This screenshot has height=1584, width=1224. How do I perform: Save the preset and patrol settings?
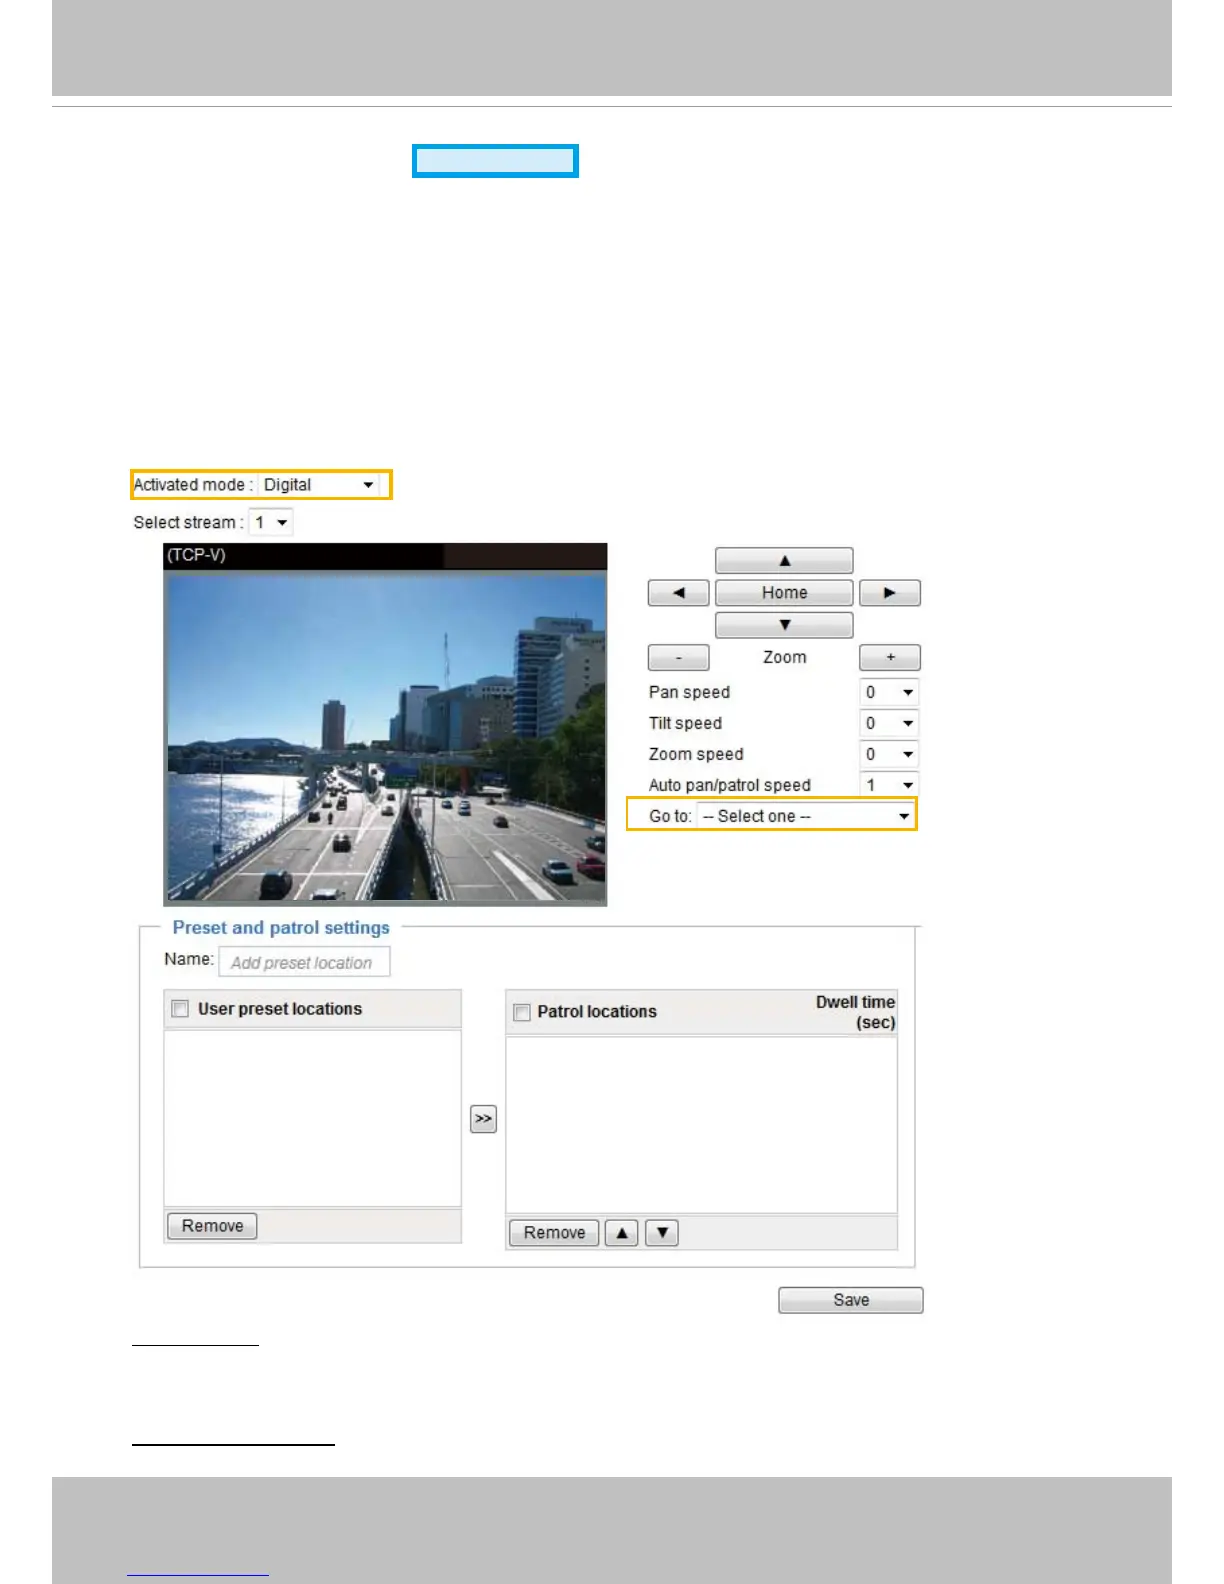(x=851, y=1300)
